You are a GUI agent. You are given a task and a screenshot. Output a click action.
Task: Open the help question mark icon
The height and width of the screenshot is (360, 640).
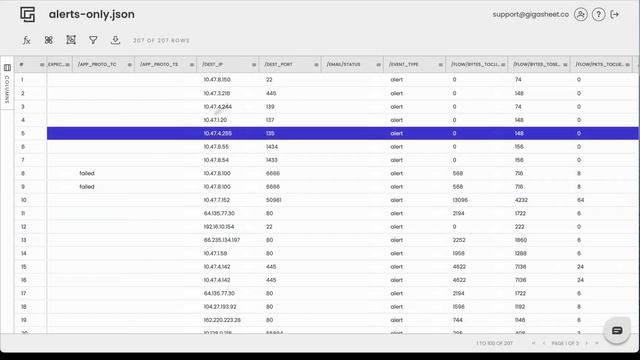(x=598, y=14)
